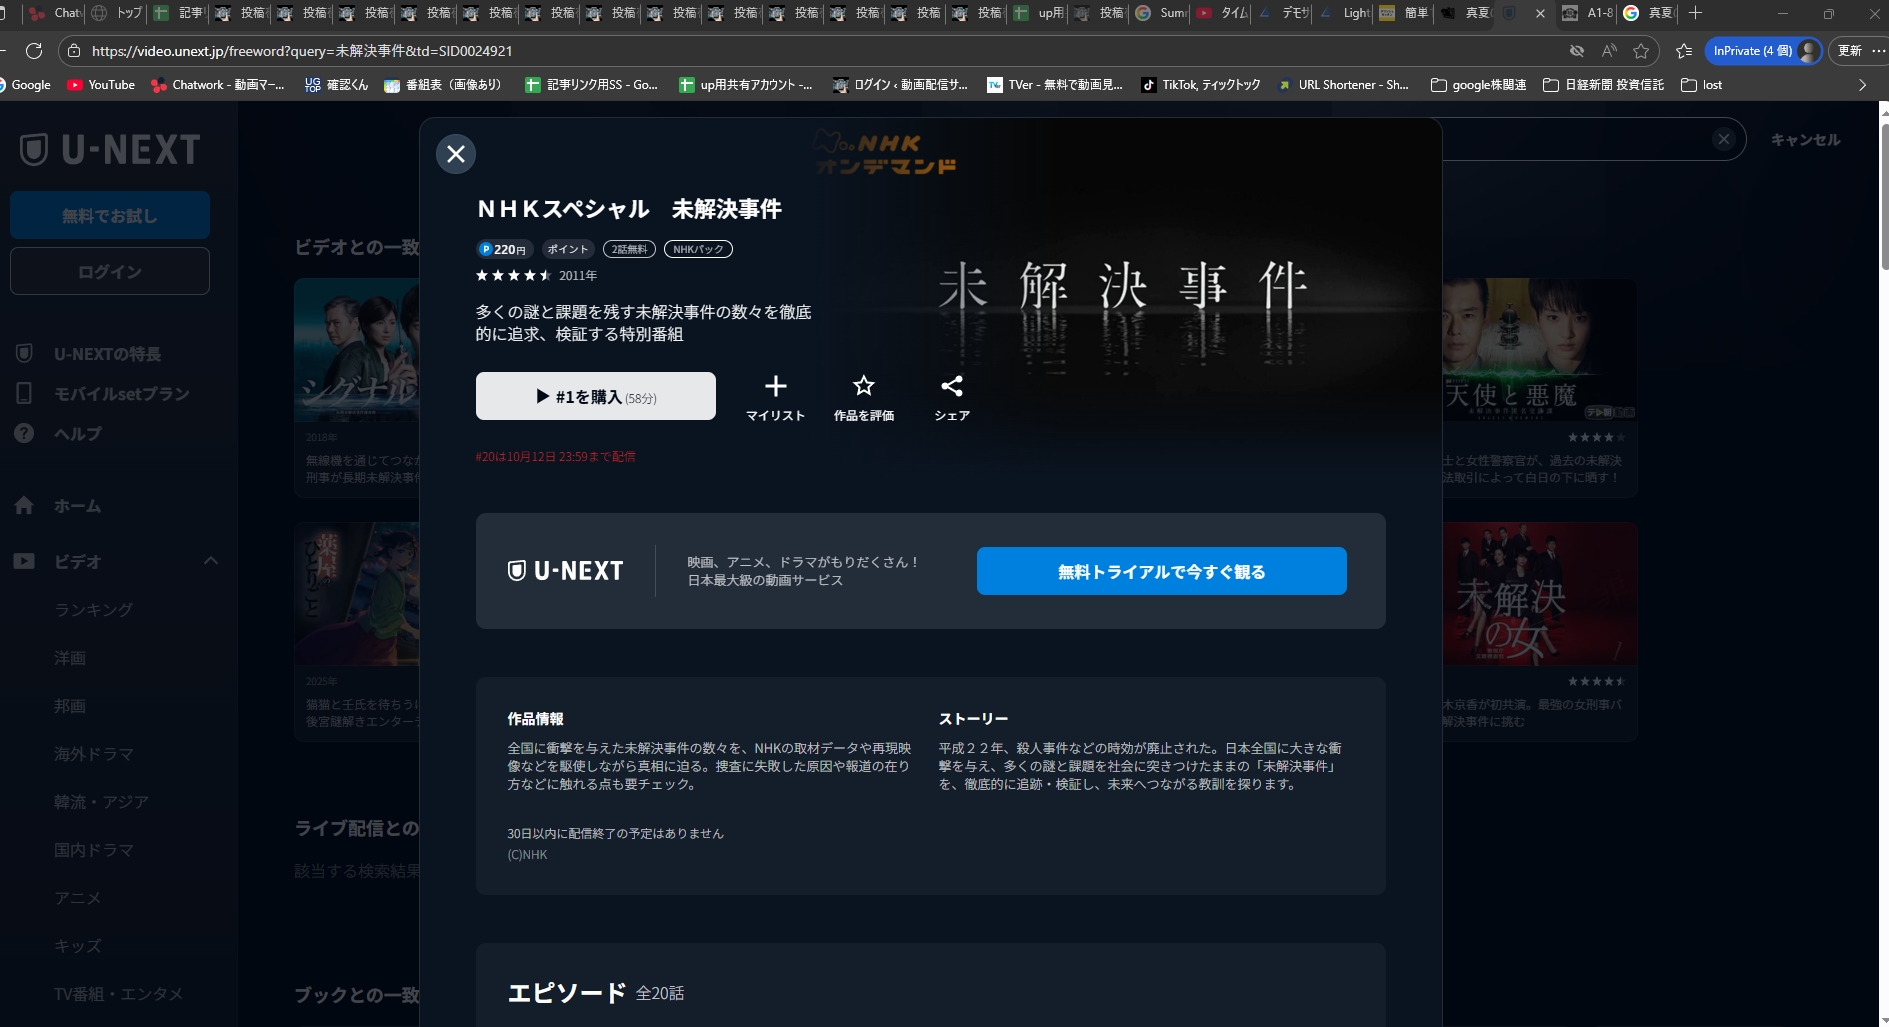Open the Share icon options
Image resolution: width=1889 pixels, height=1027 pixels.
click(951, 387)
